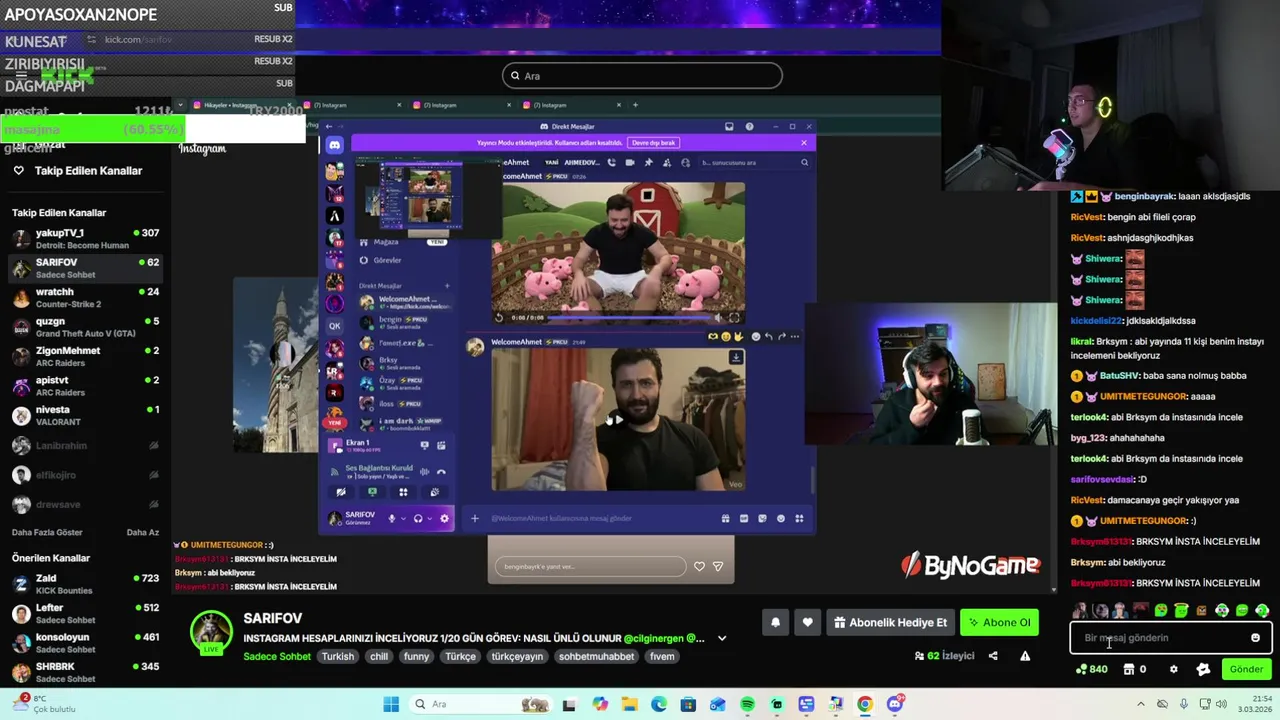Click the sohbetmuhabbet tag
1280x720 pixels.
(x=597, y=656)
